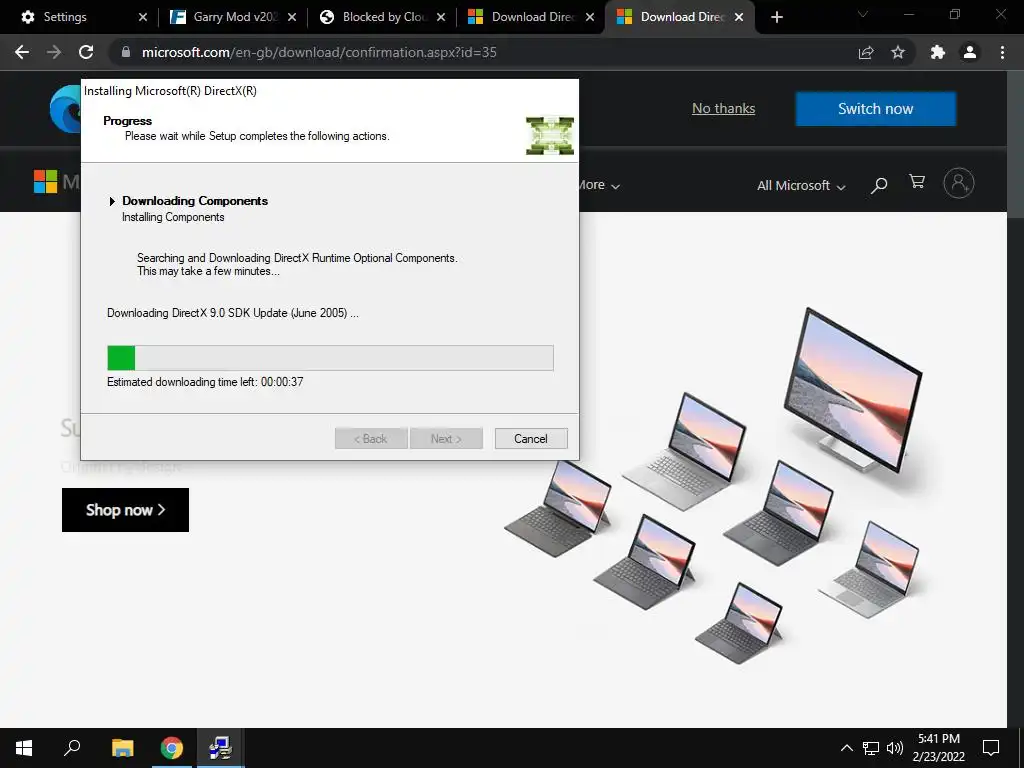Expand the All Microsoft dropdown

tap(801, 185)
